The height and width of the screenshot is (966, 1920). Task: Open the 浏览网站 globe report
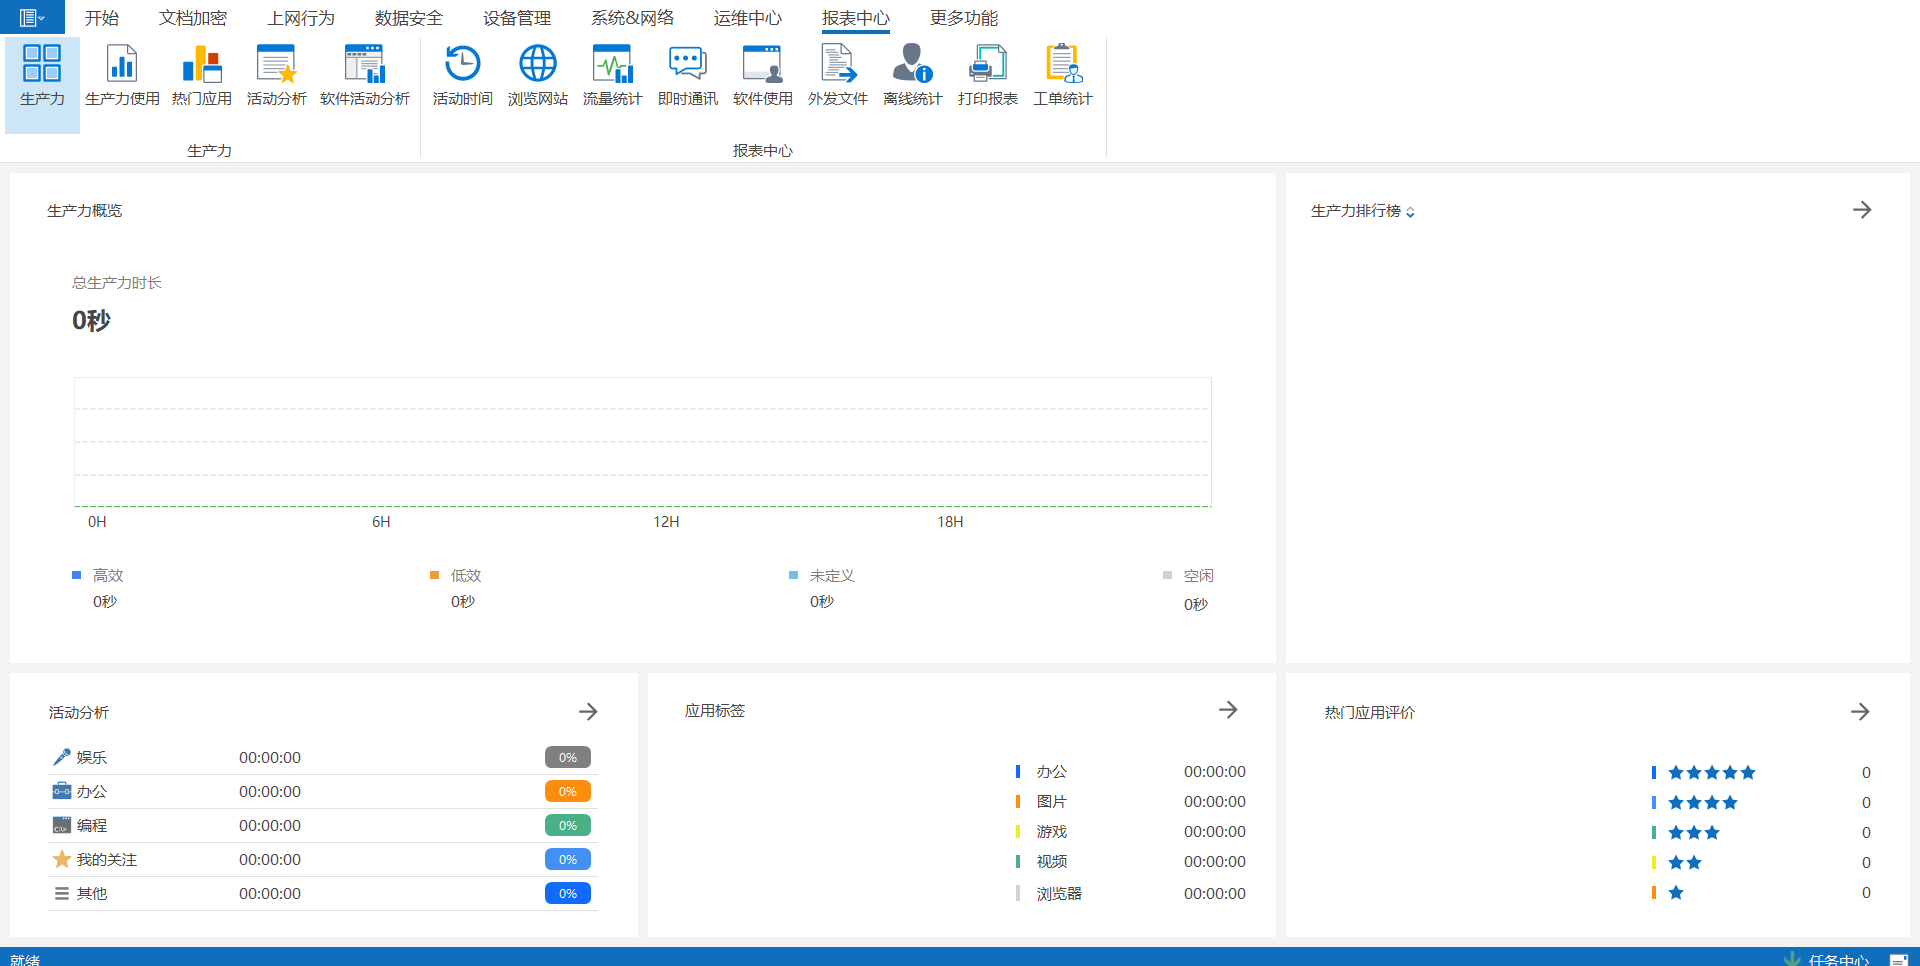537,75
